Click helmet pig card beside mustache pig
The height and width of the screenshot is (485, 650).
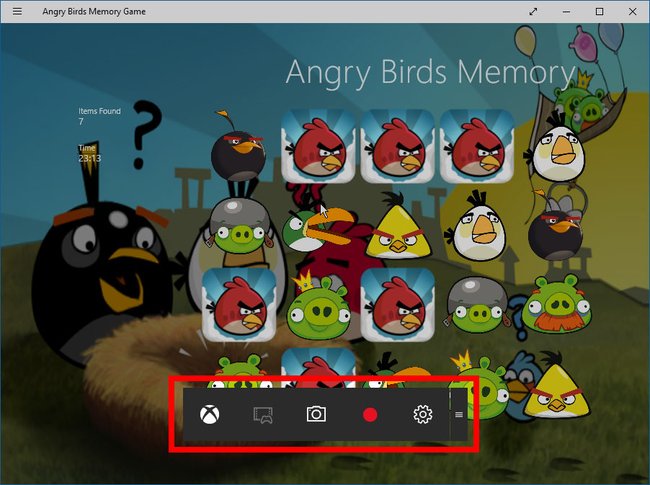[478, 306]
